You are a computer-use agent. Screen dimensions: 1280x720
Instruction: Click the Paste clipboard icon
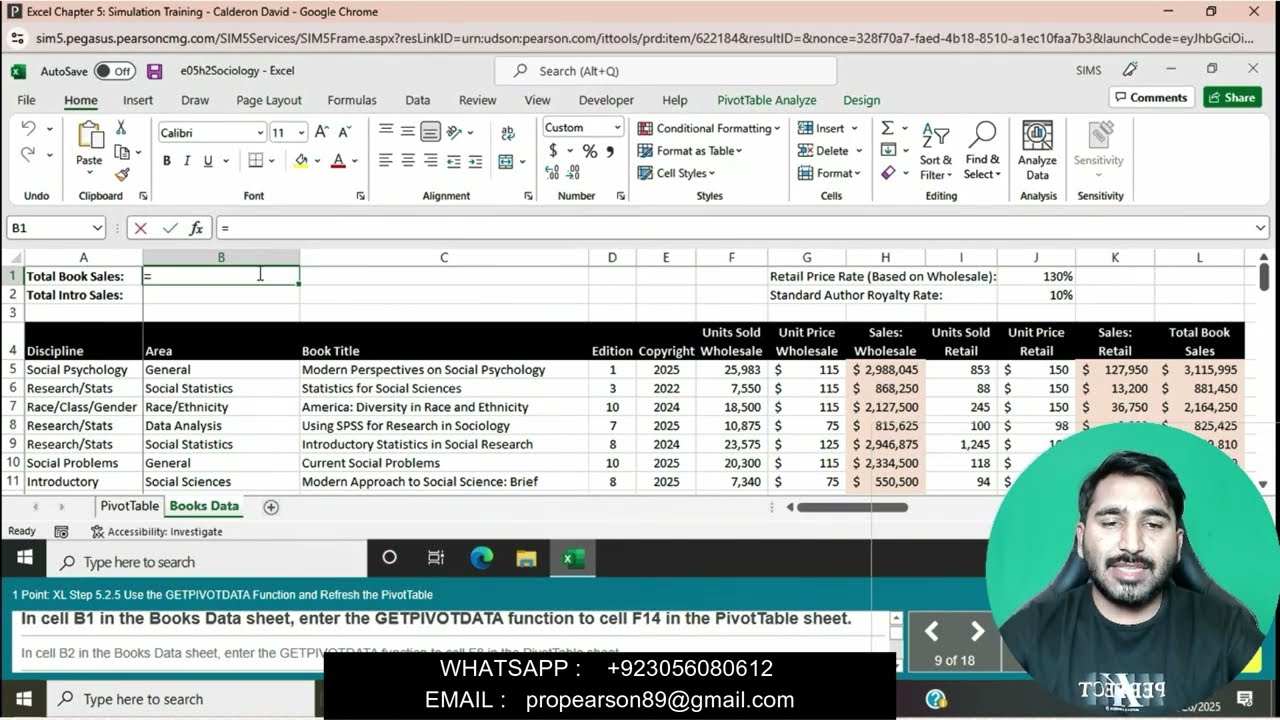tap(90, 136)
